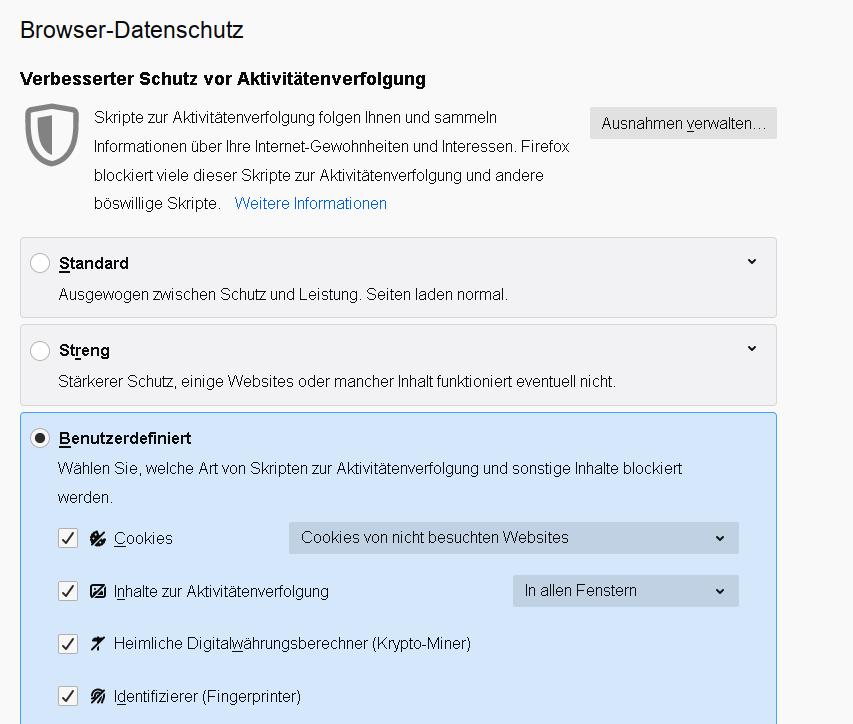Image resolution: width=853 pixels, height=724 pixels.
Task: Click the tracking protection shield icon
Action: [52, 135]
